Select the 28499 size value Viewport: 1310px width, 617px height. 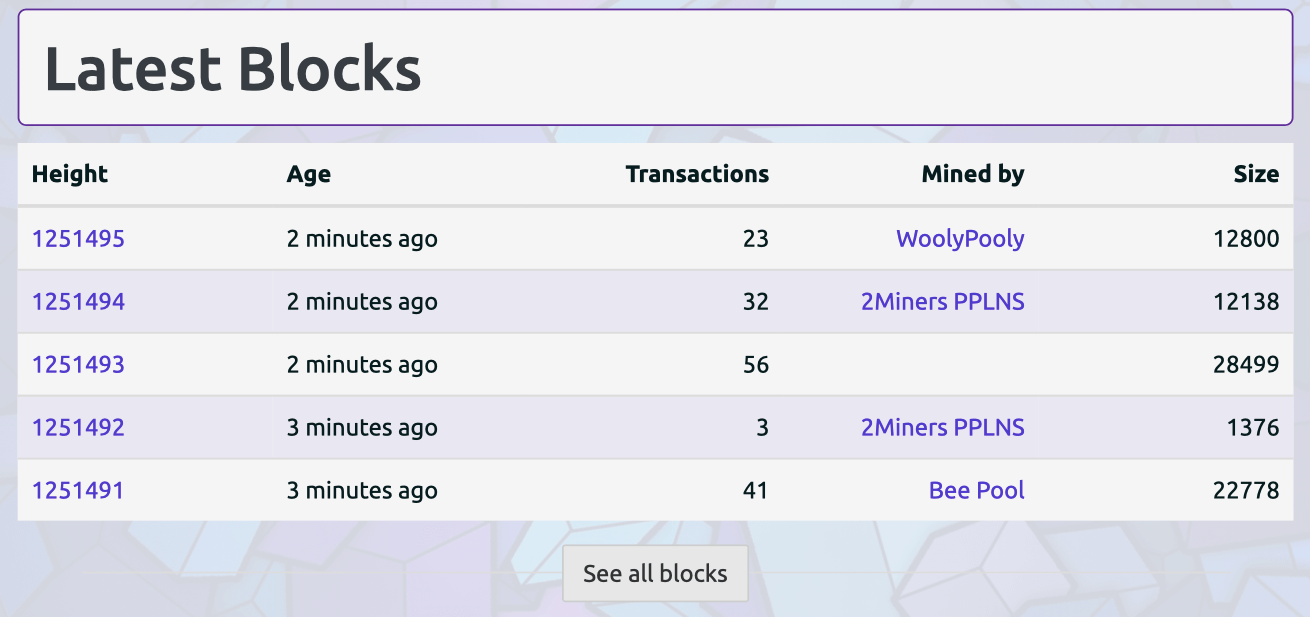1246,364
